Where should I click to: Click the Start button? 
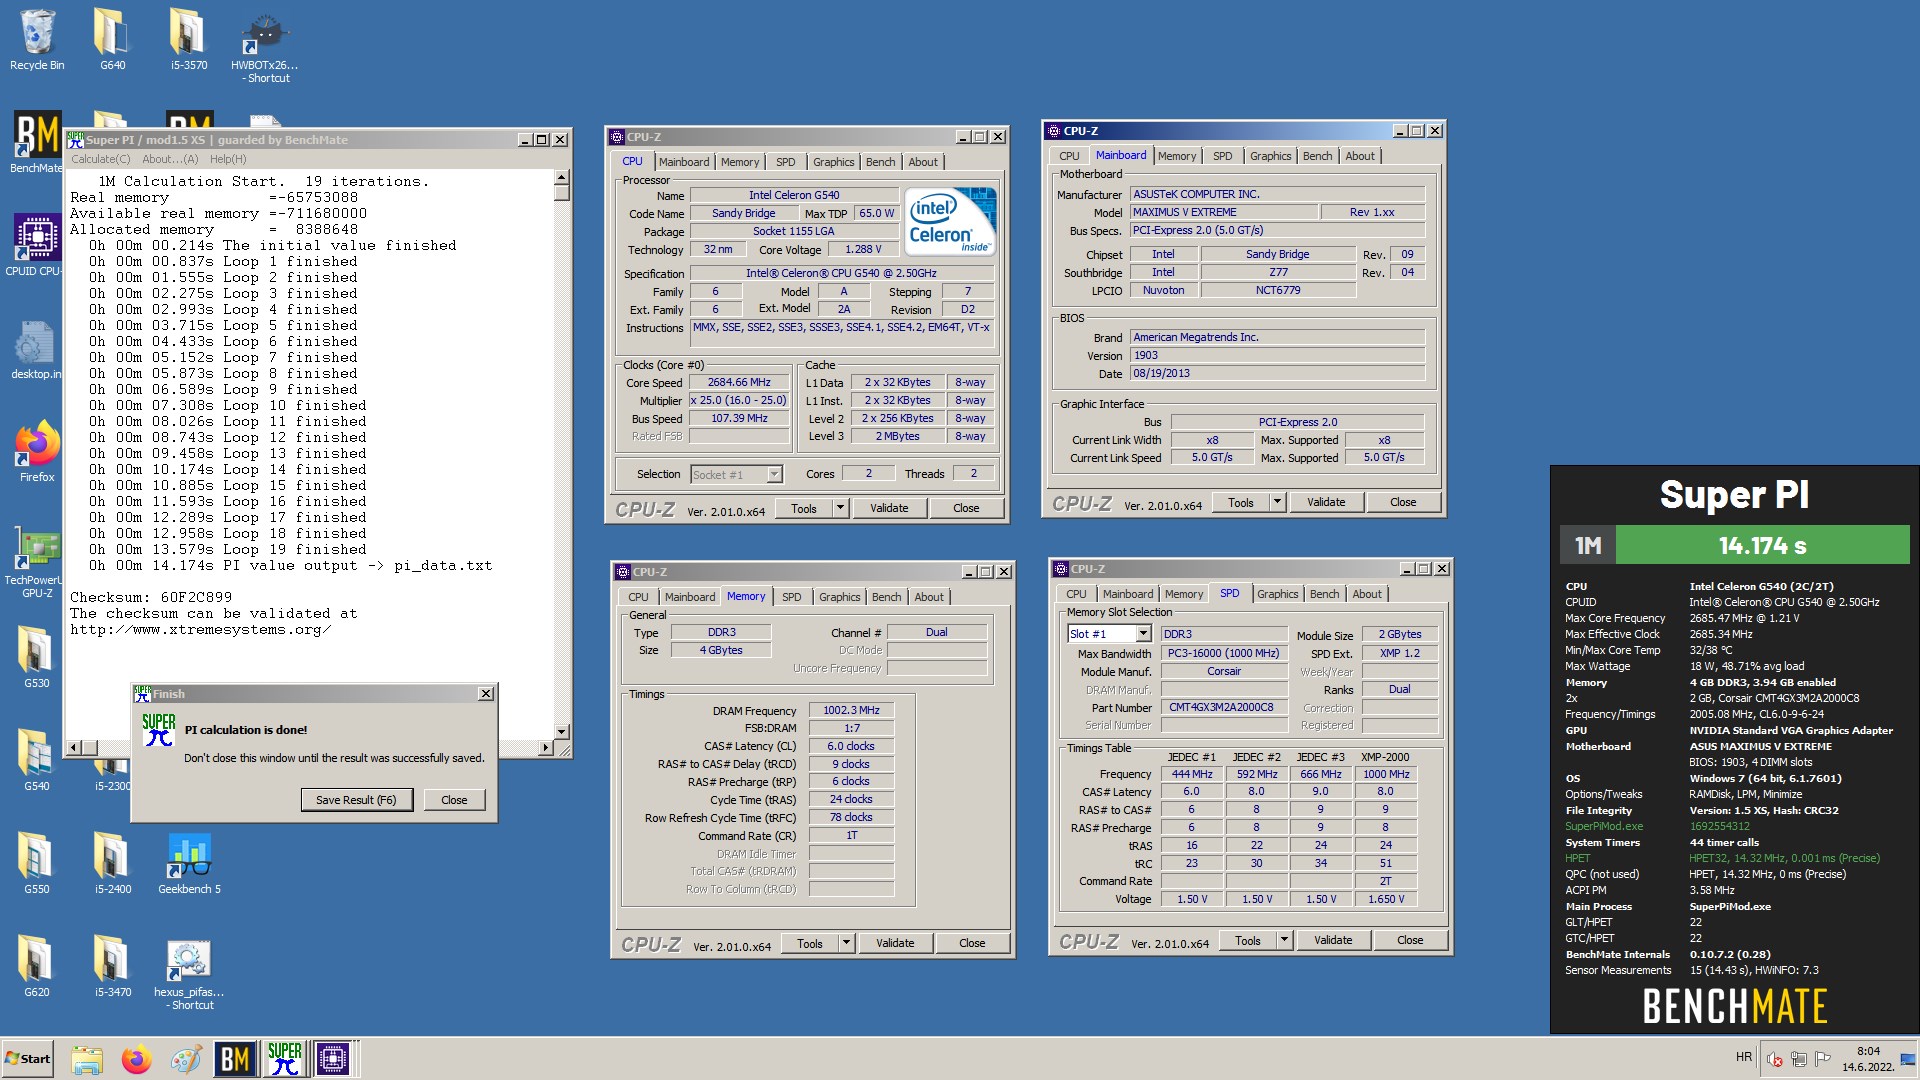click(28, 1059)
